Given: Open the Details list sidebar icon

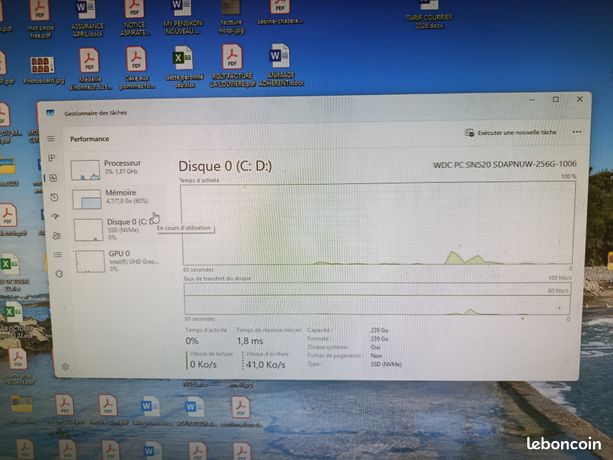Looking at the screenshot, I should [57, 254].
